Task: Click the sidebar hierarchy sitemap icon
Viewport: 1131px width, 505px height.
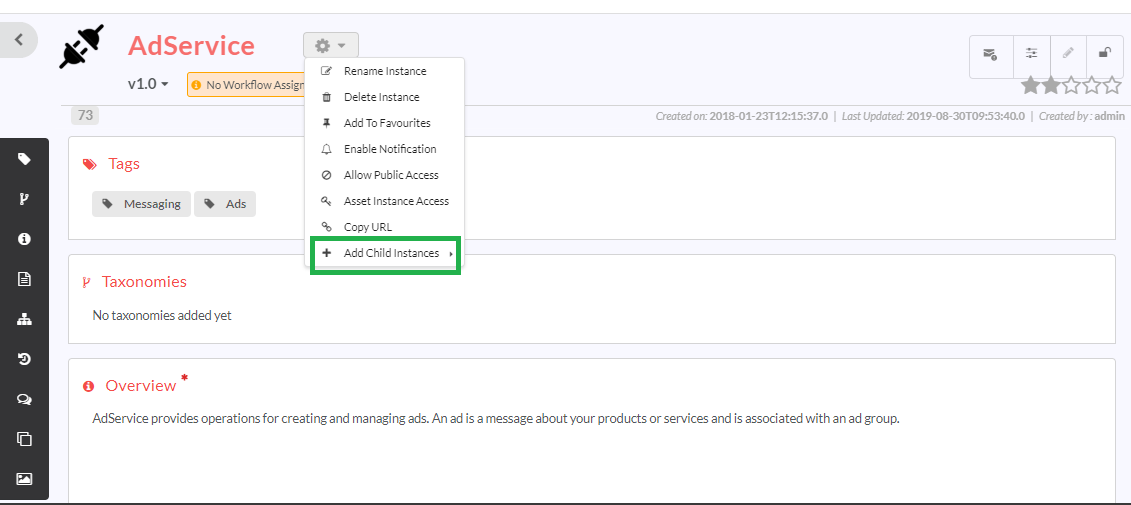Action: (x=24, y=319)
